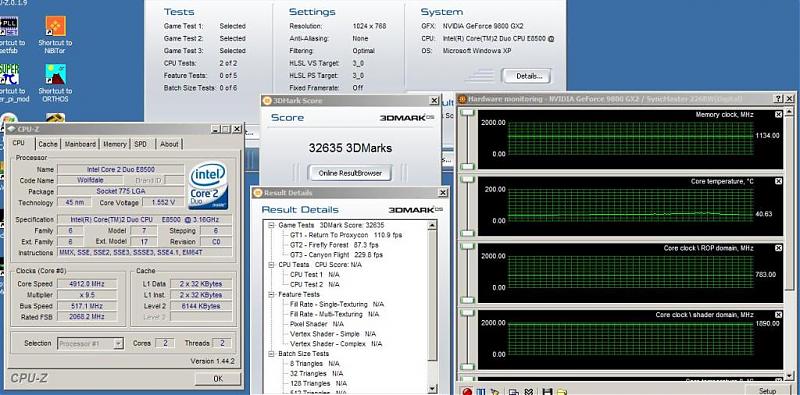Click the help question mark on Hardware monitoring
The image size is (800, 395).
[x=779, y=98]
